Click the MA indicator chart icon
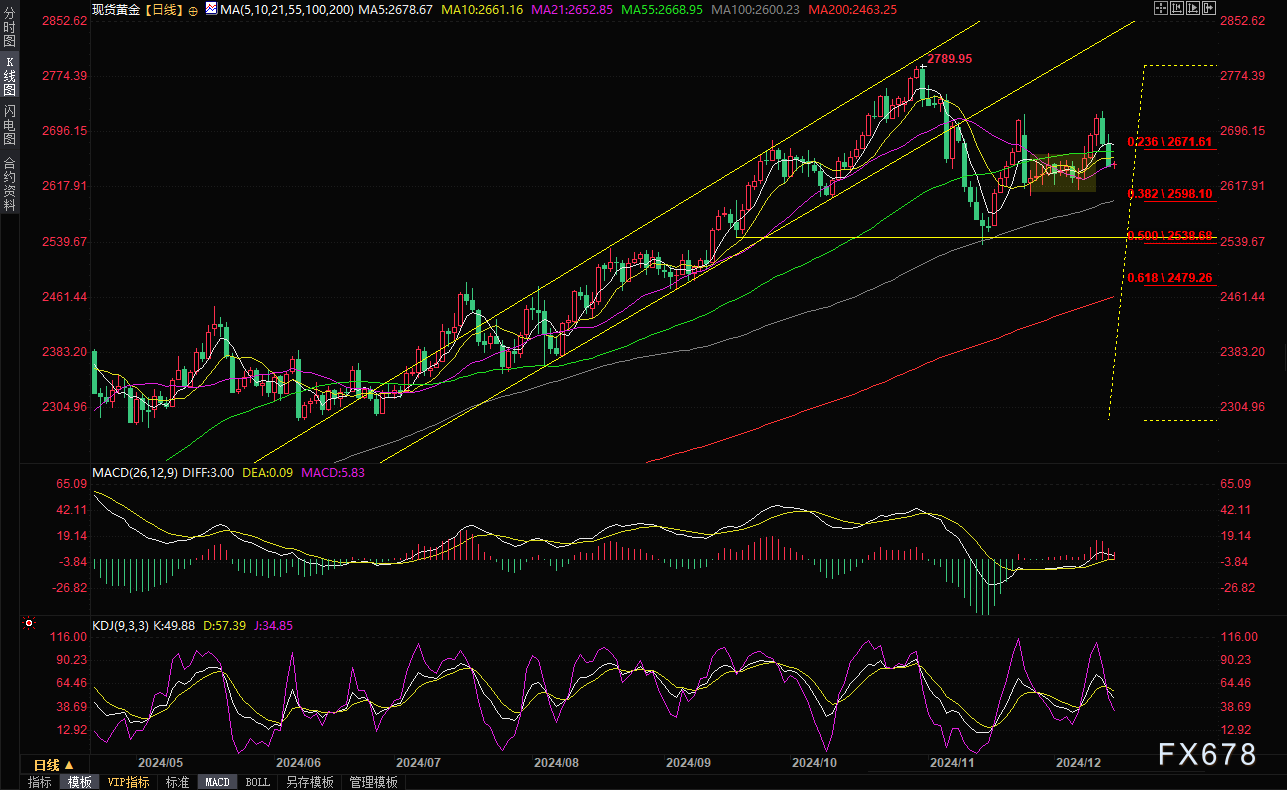Screen dimensions: 1287x790 [211, 8]
